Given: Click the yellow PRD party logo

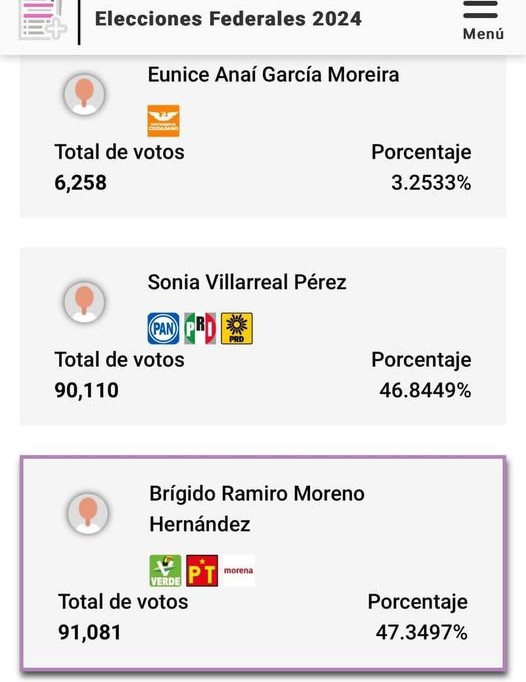Looking at the screenshot, I should pos(237,328).
